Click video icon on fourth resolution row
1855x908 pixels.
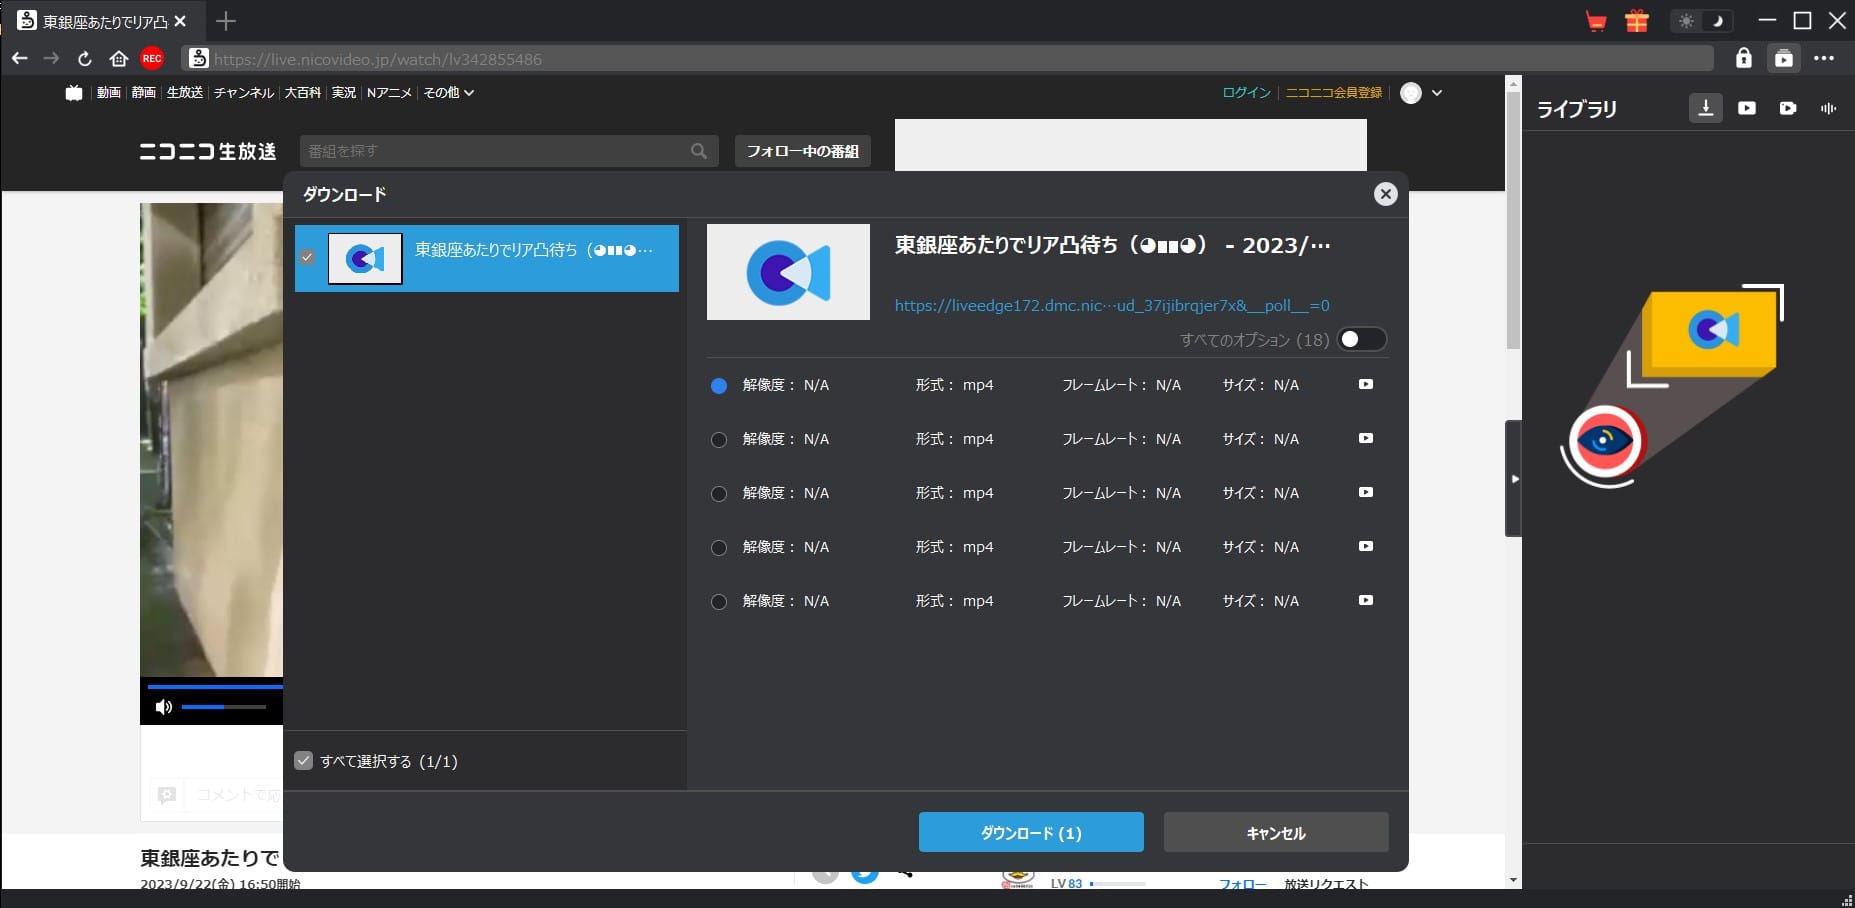[x=1366, y=547]
